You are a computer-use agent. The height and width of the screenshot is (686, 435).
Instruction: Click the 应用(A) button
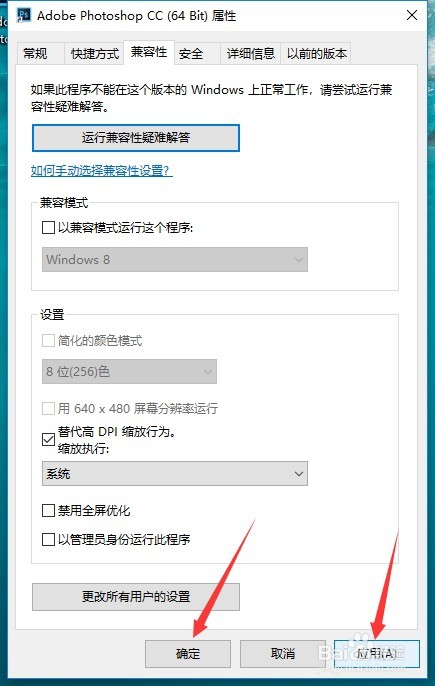point(377,654)
